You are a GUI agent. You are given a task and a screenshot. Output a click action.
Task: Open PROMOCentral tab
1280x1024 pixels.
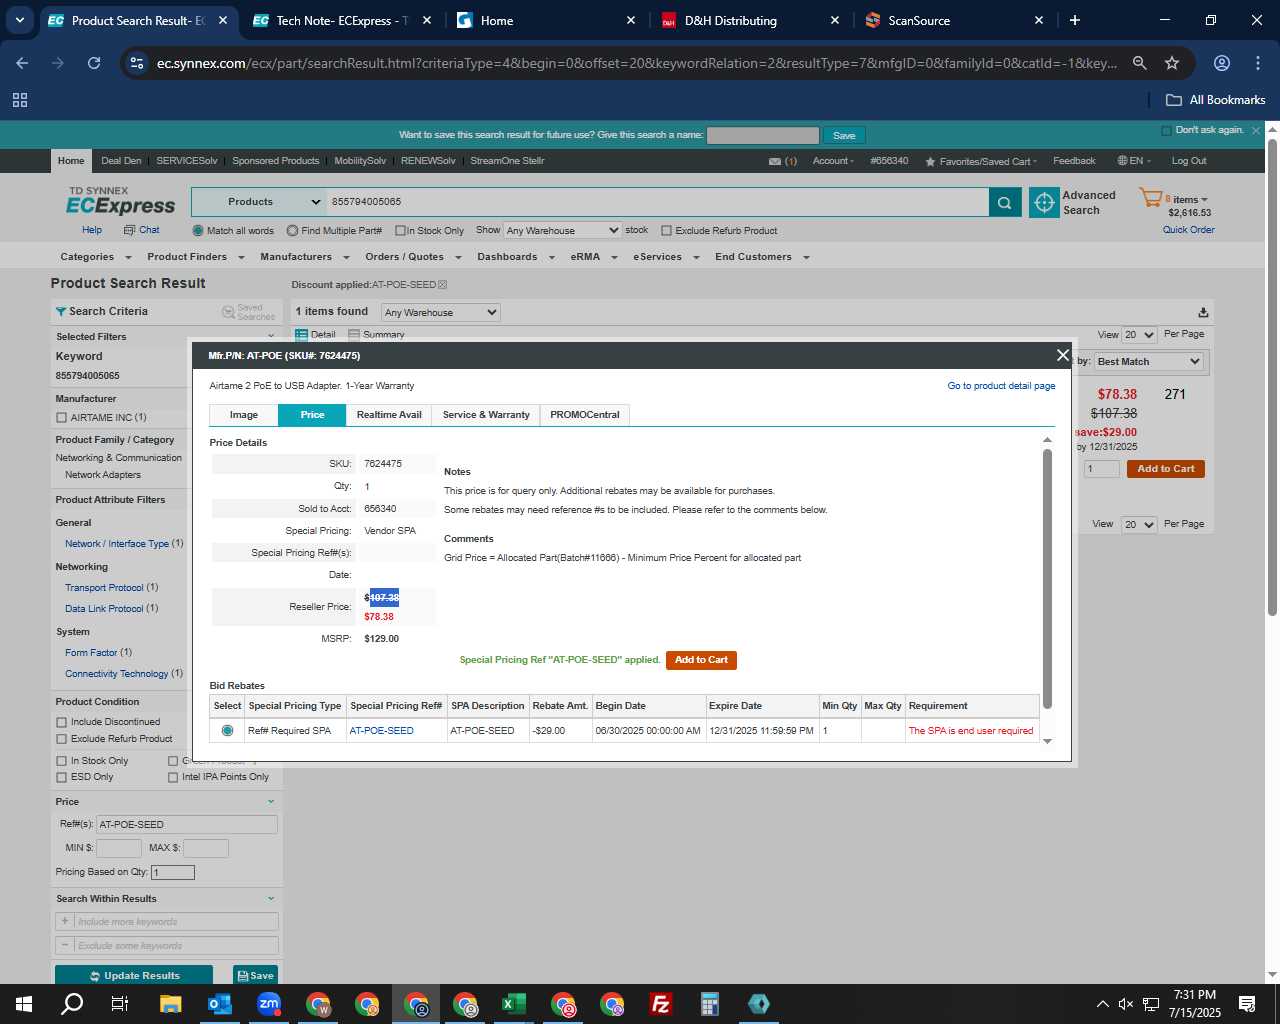pos(585,415)
